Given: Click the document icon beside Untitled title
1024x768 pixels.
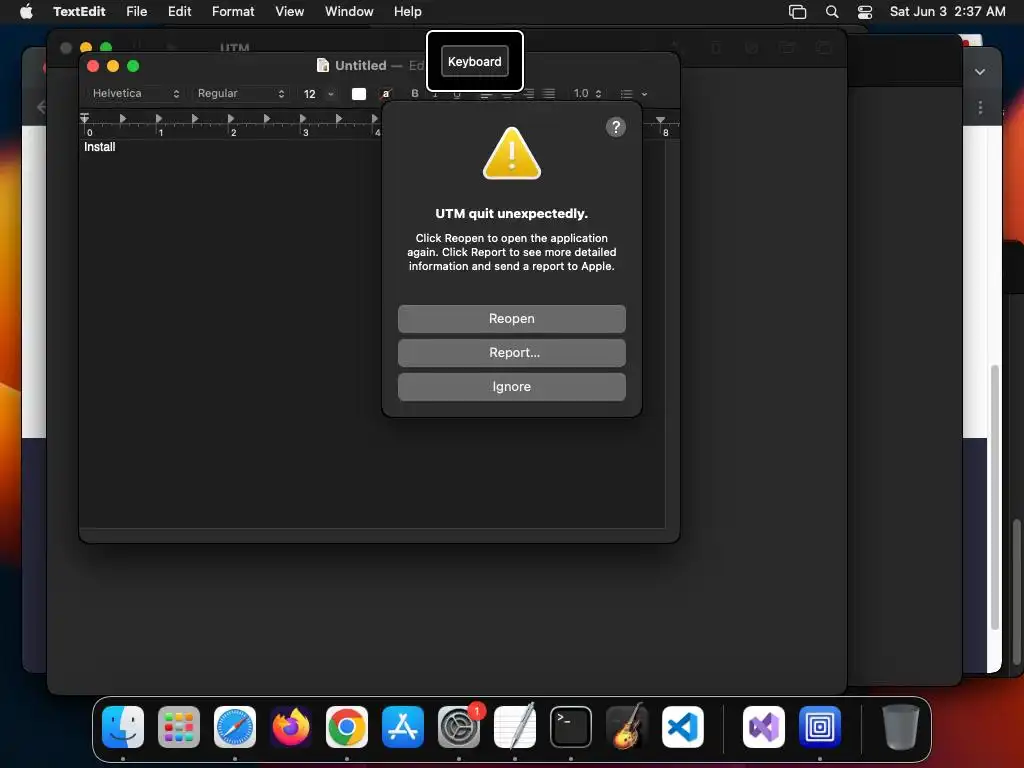Looking at the screenshot, I should (323, 65).
